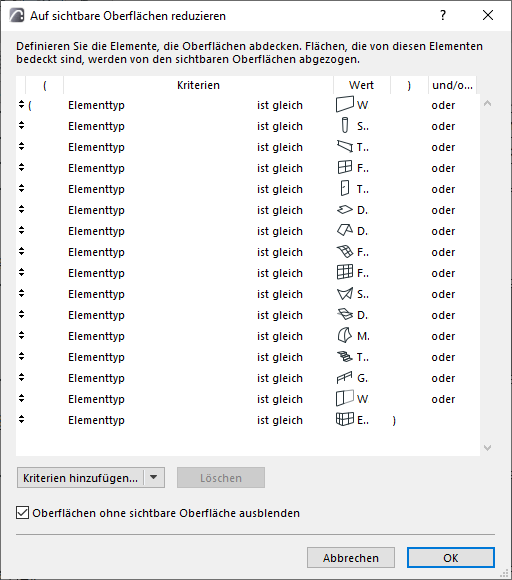Click the wall element type icon in first row
This screenshot has width=512, height=580.
(345, 104)
